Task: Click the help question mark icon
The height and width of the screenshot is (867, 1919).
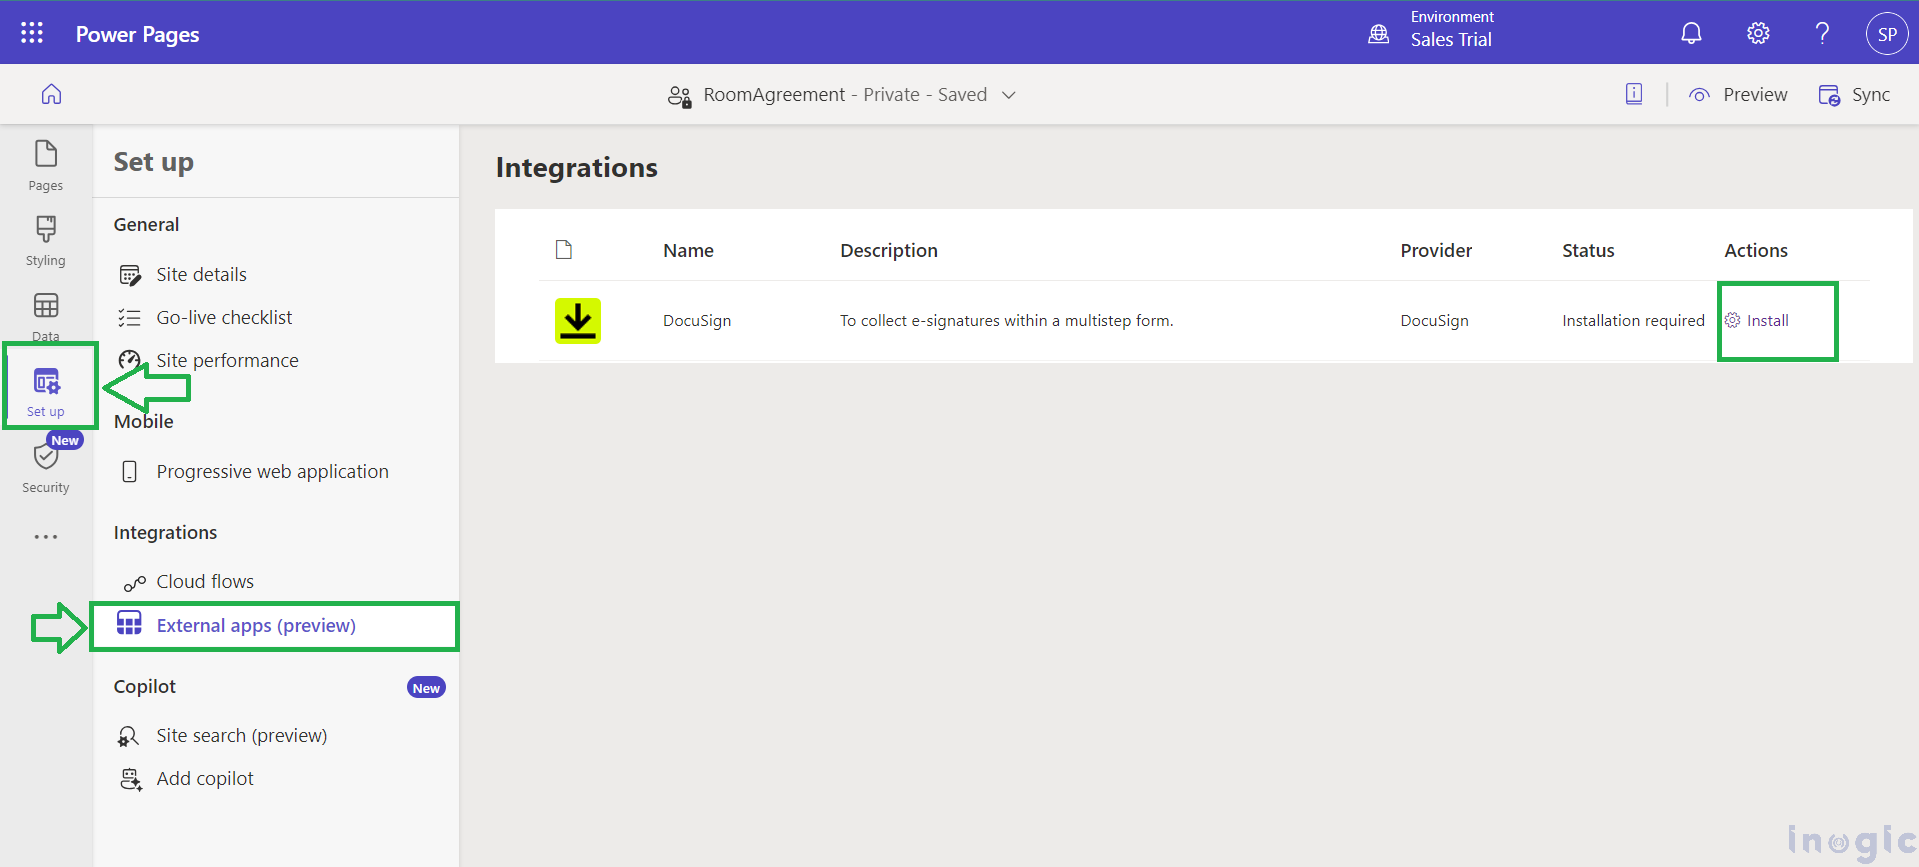Action: tap(1822, 34)
